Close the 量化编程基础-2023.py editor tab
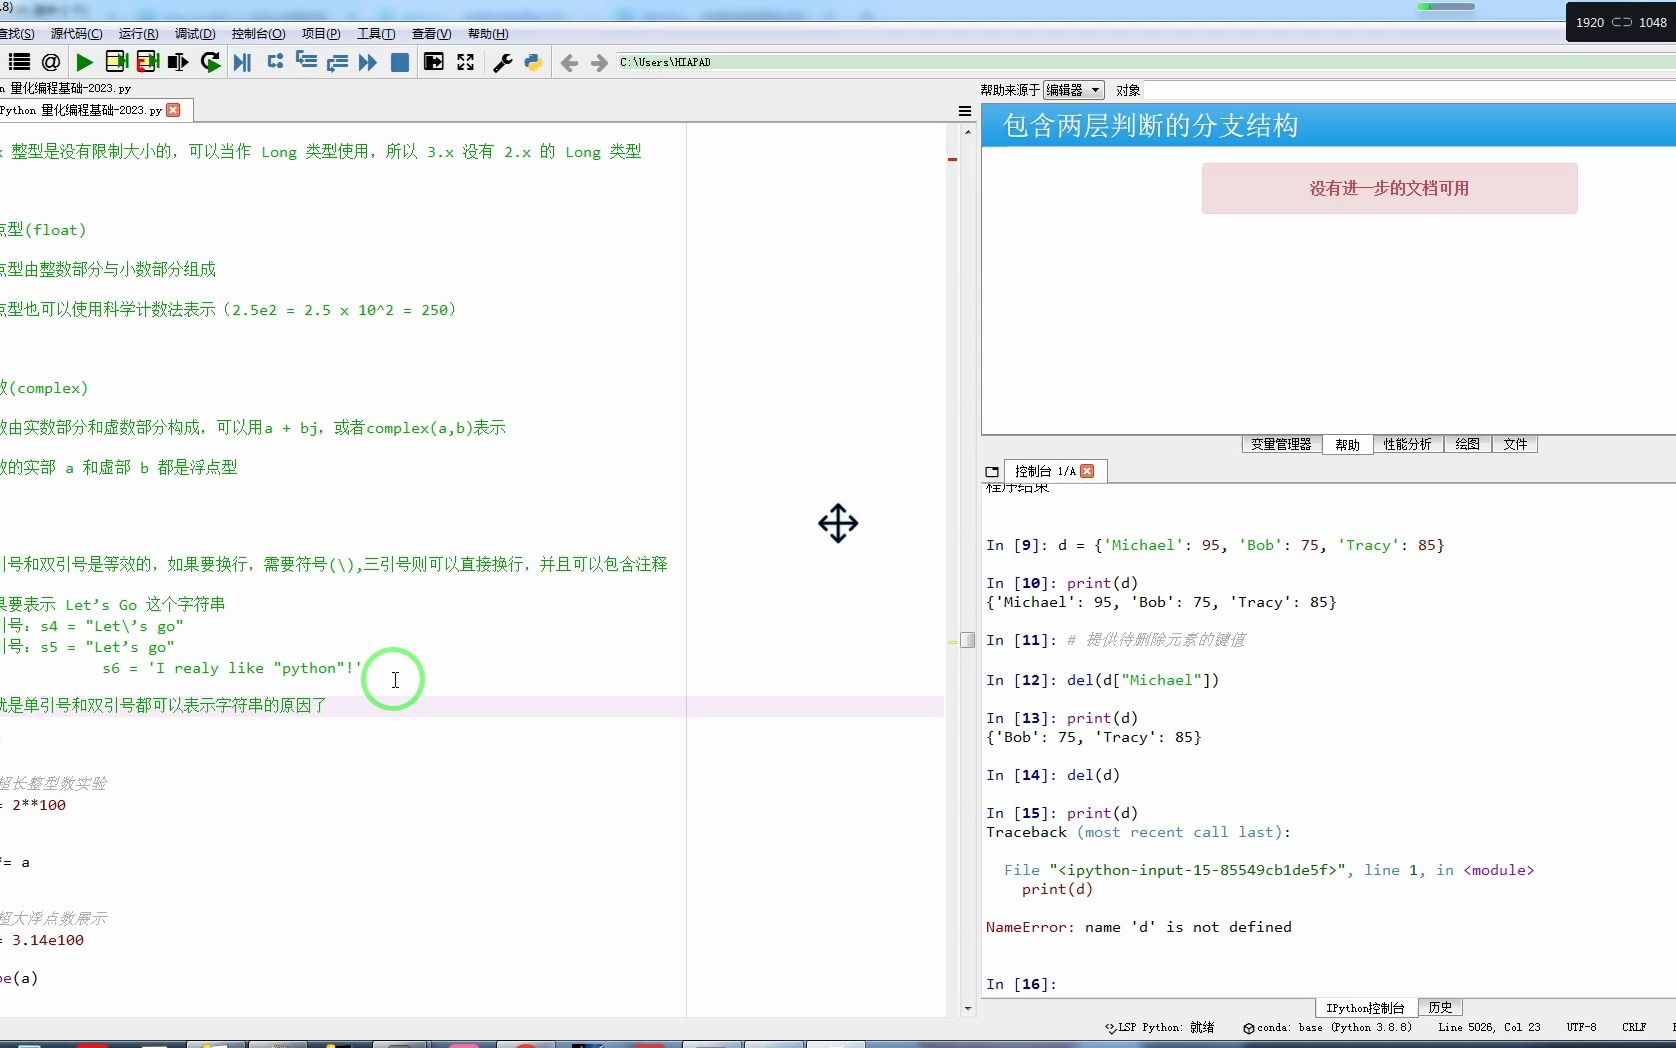 (174, 110)
